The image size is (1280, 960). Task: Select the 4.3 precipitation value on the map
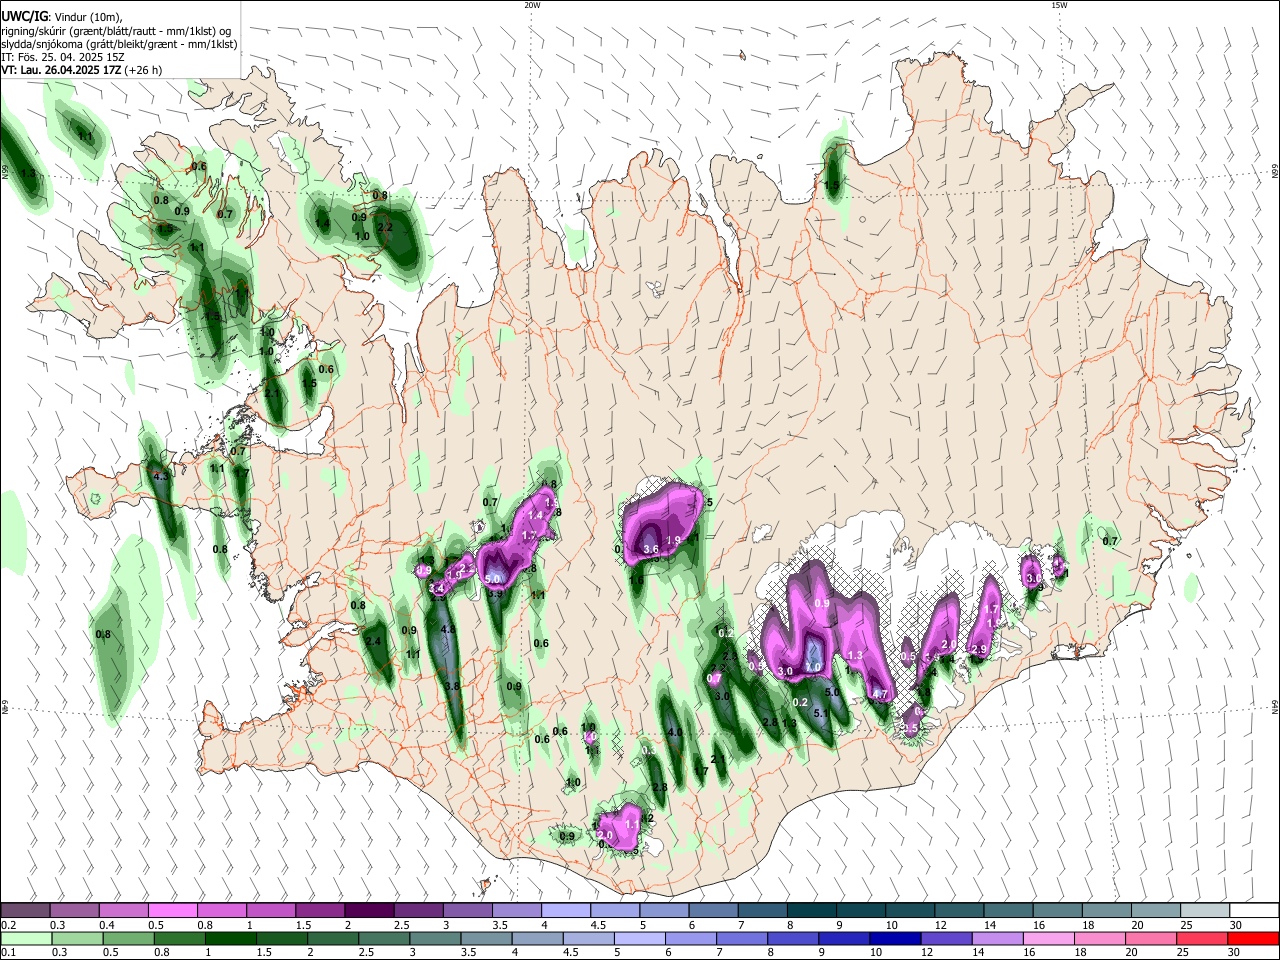pos(161,476)
